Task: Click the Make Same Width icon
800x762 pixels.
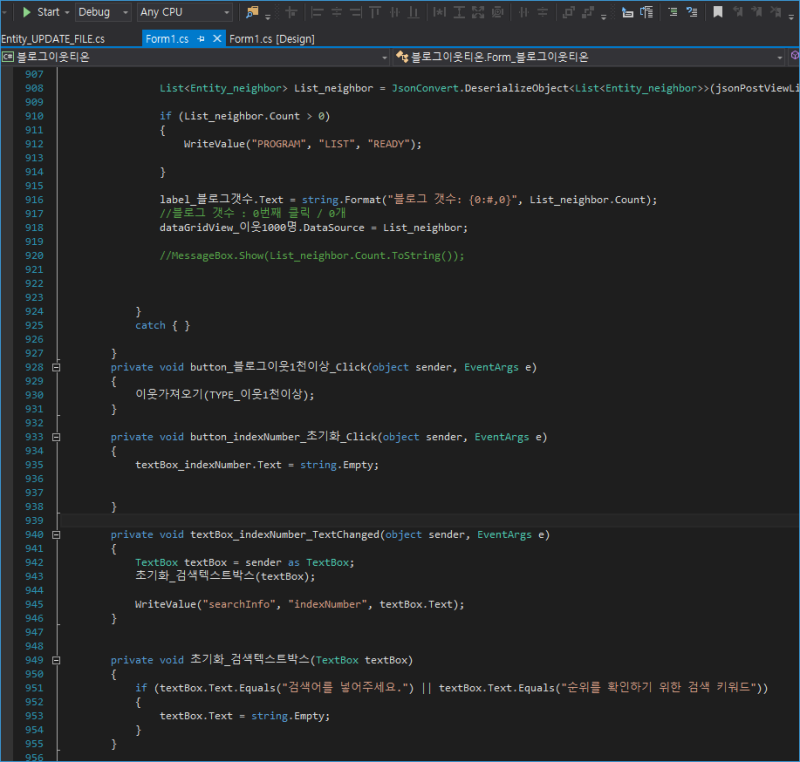Action: [x=439, y=12]
